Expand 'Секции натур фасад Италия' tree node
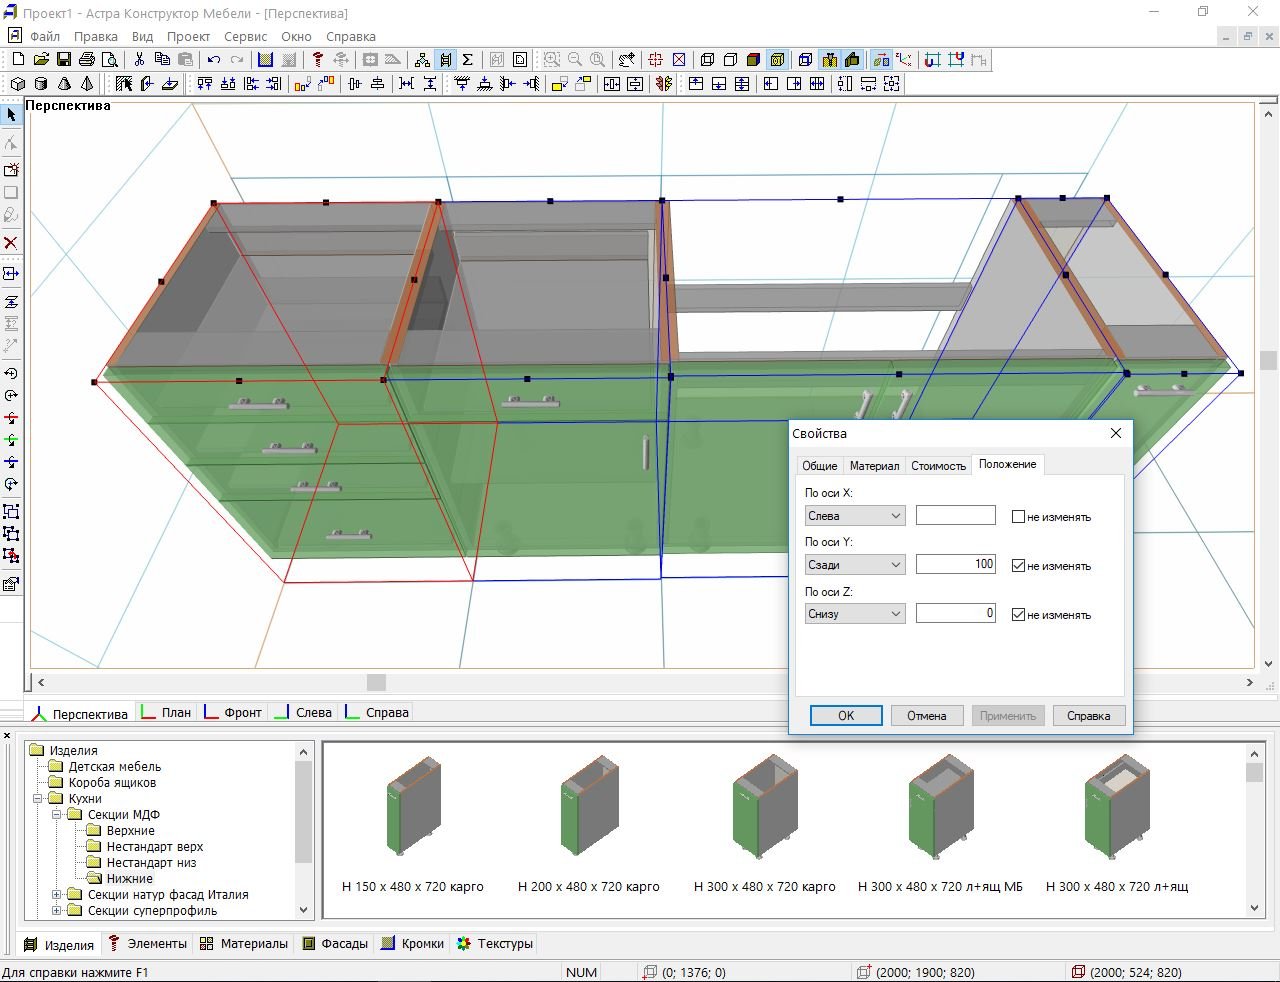Viewport: 1280px width, 982px height. (57, 895)
